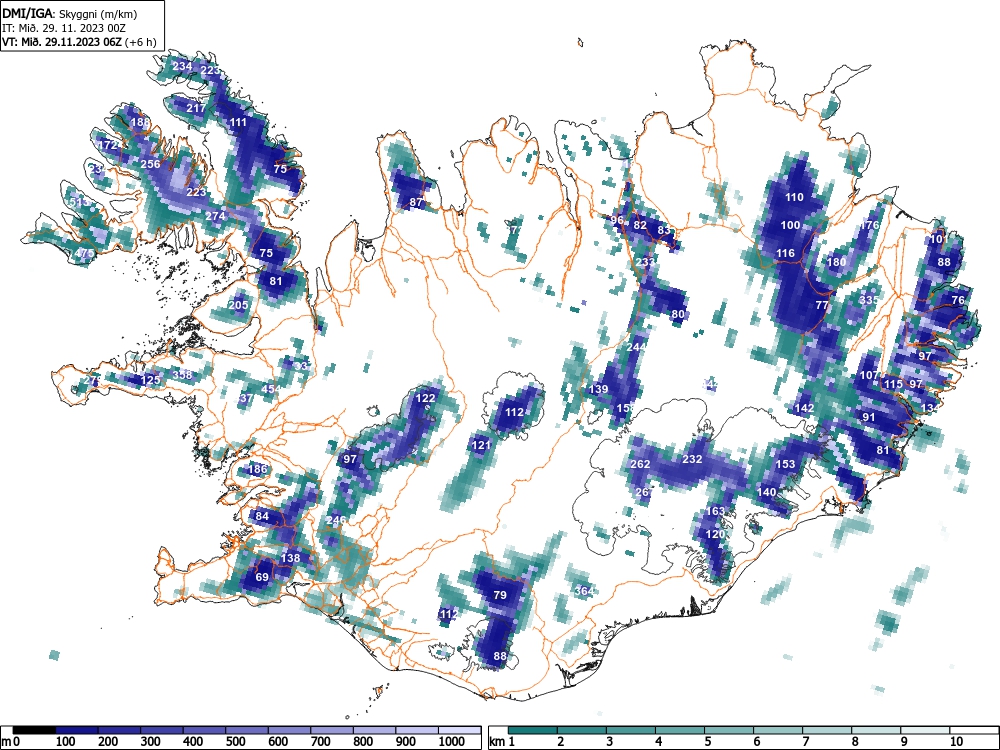Click the map value '142'
Image resolution: width=1000 pixels, height=750 pixels.
pos(805,408)
